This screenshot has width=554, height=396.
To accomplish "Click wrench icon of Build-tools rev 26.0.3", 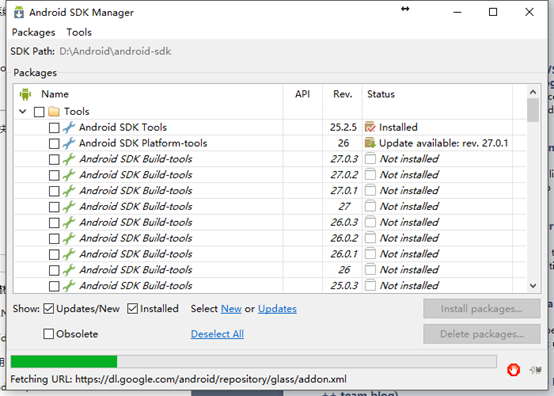I will point(69,222).
